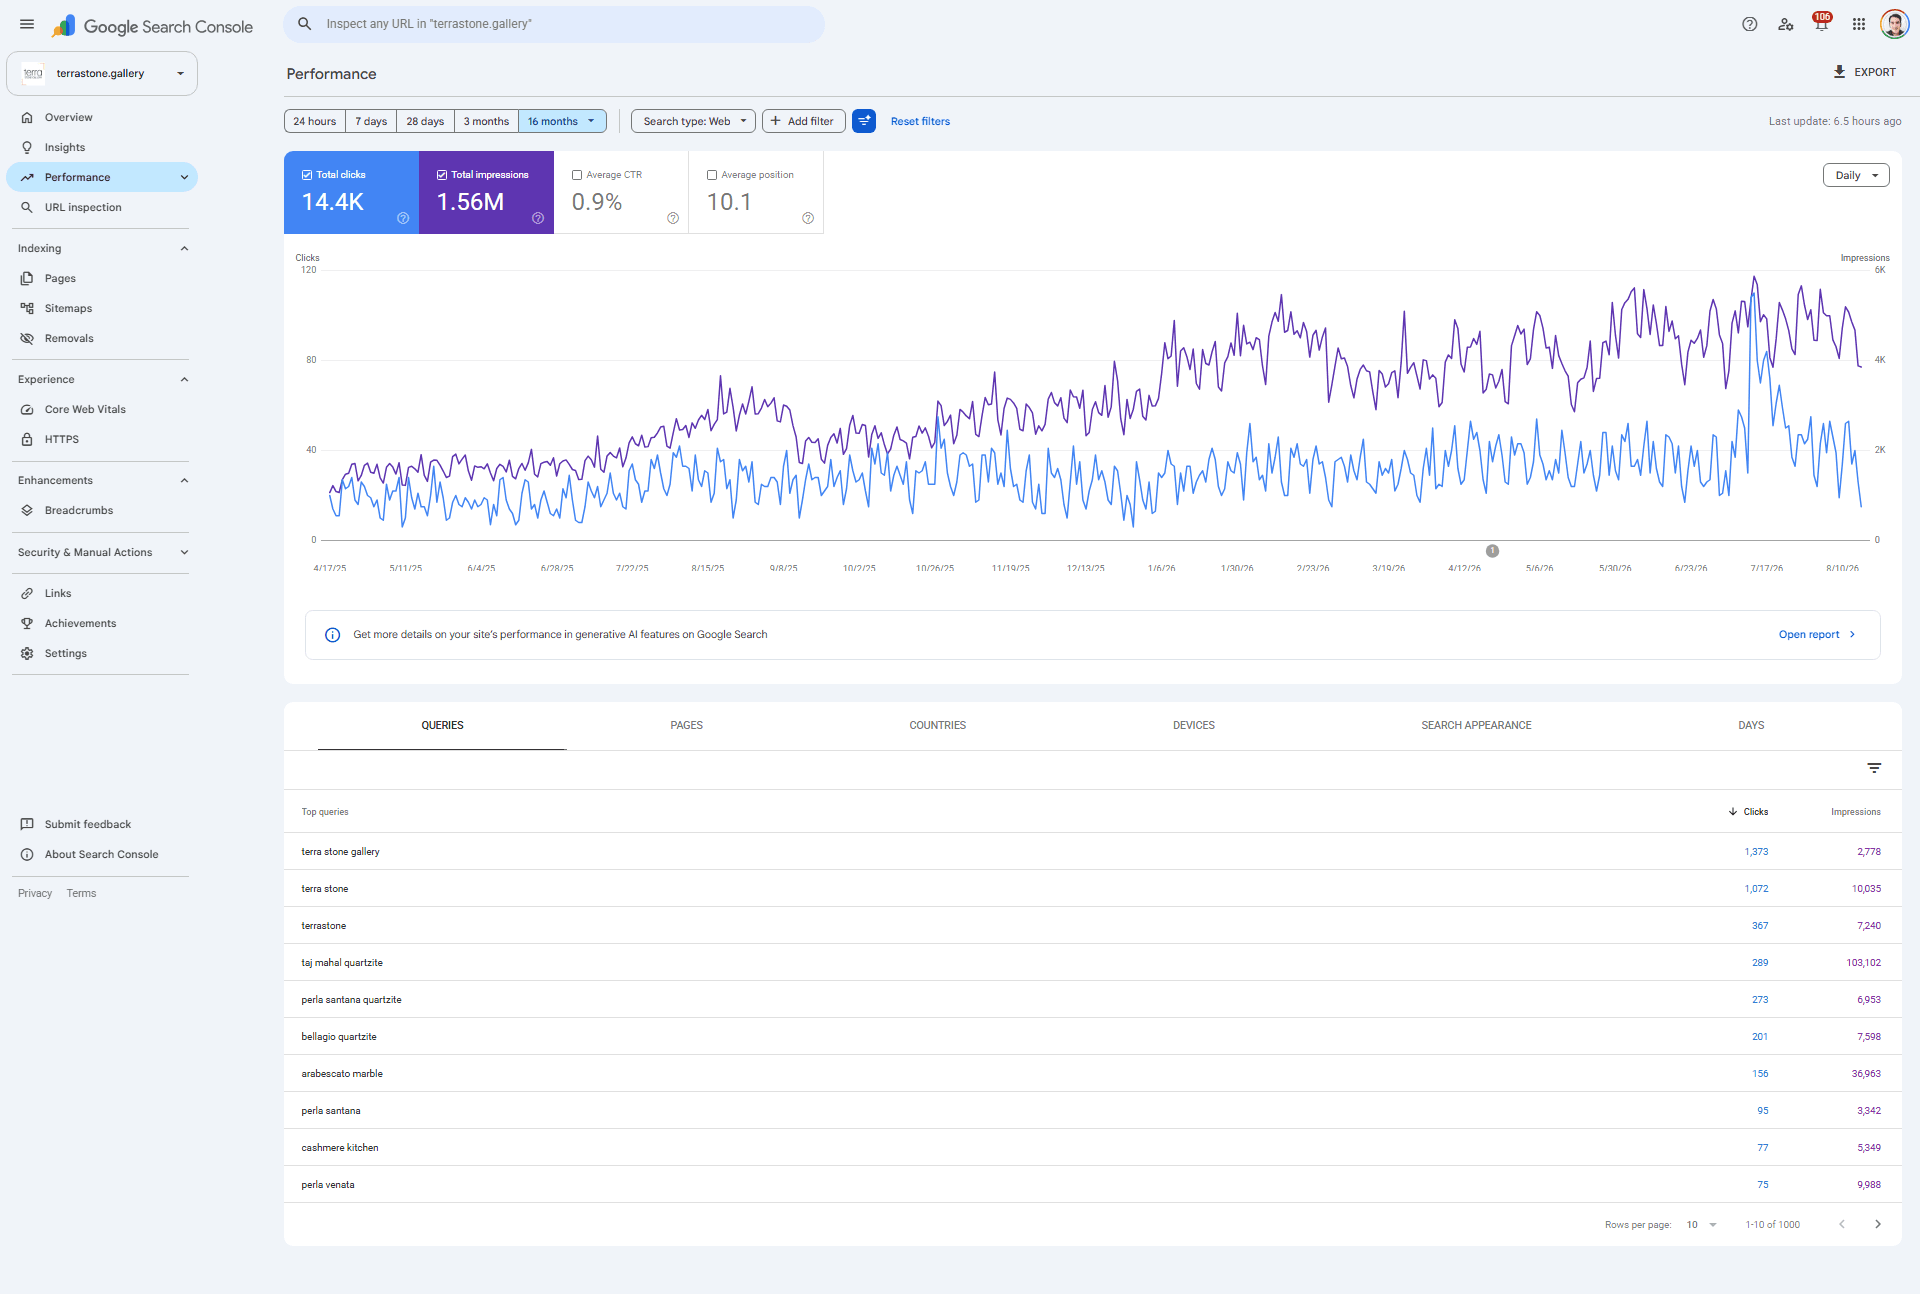Switch to the Queries tab
The image size is (1920, 1294).
442,726
